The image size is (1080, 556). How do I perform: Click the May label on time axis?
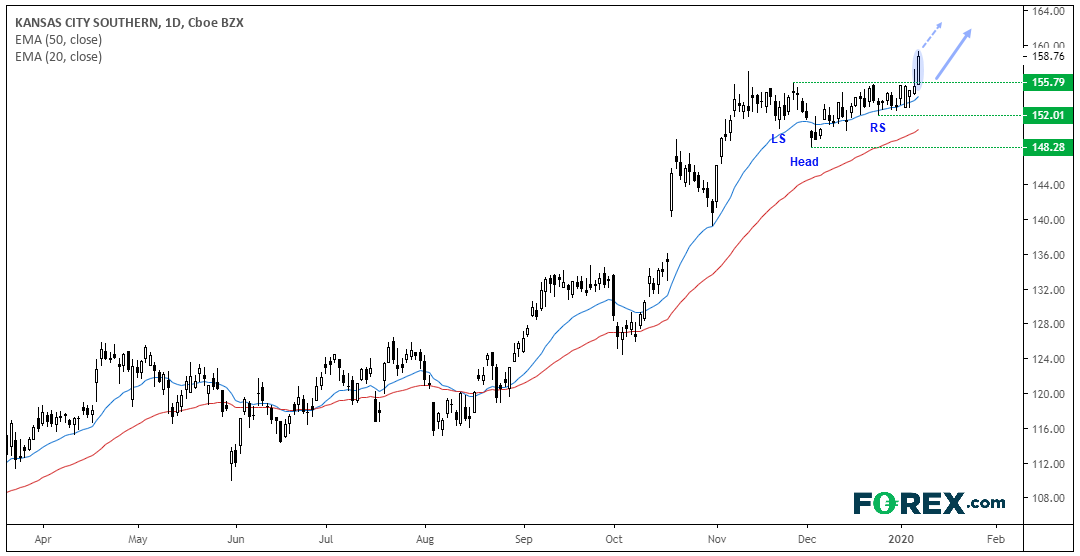click(x=138, y=539)
